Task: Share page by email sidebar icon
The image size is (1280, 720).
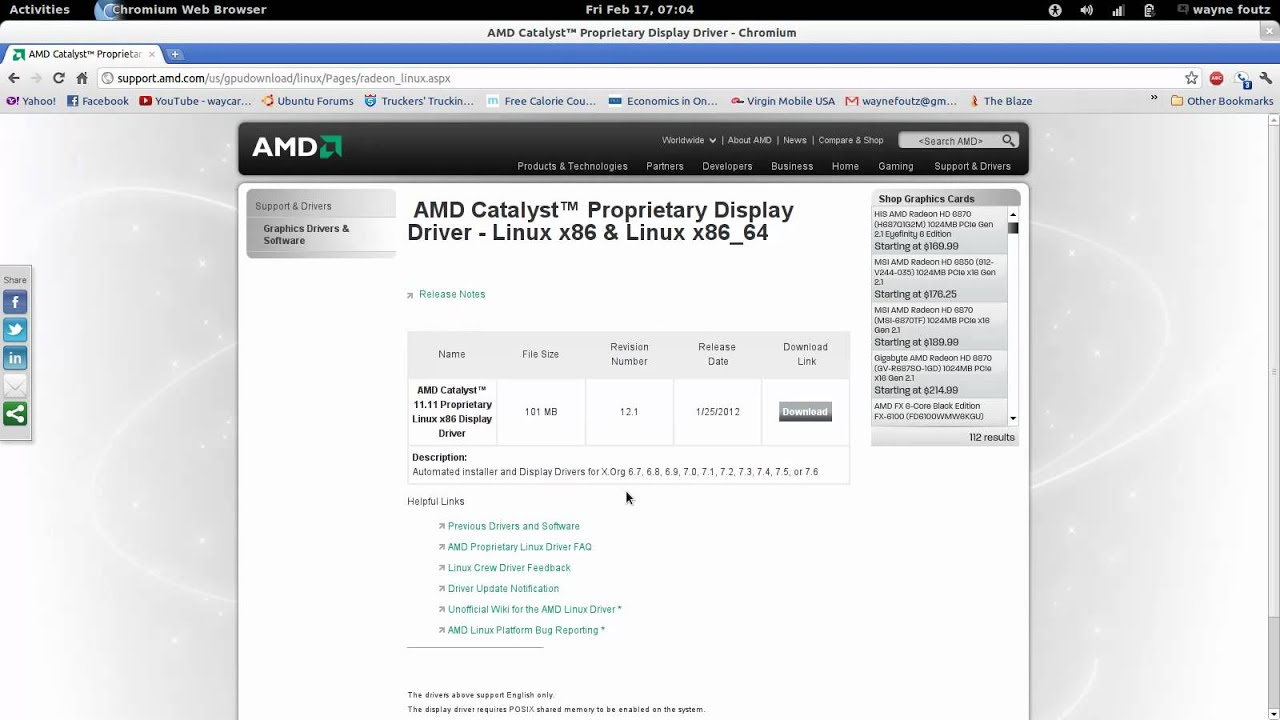Action: [15, 386]
